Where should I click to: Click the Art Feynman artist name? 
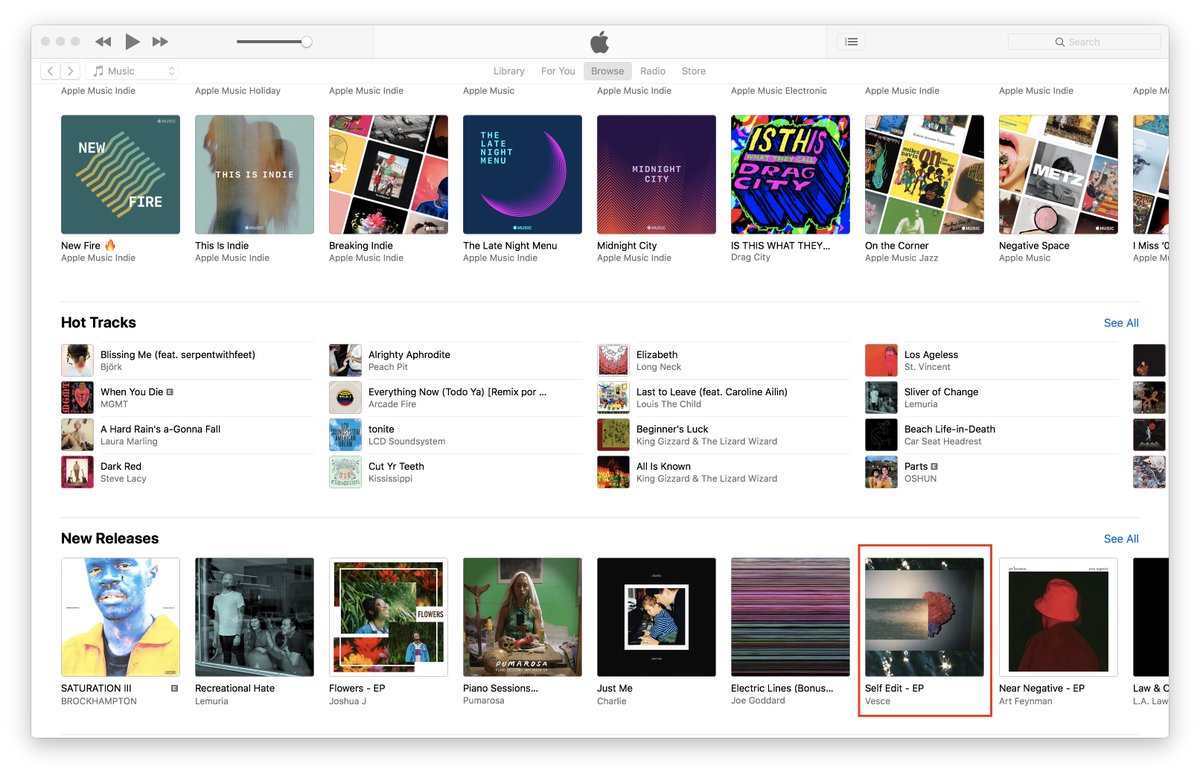pos(1026,701)
